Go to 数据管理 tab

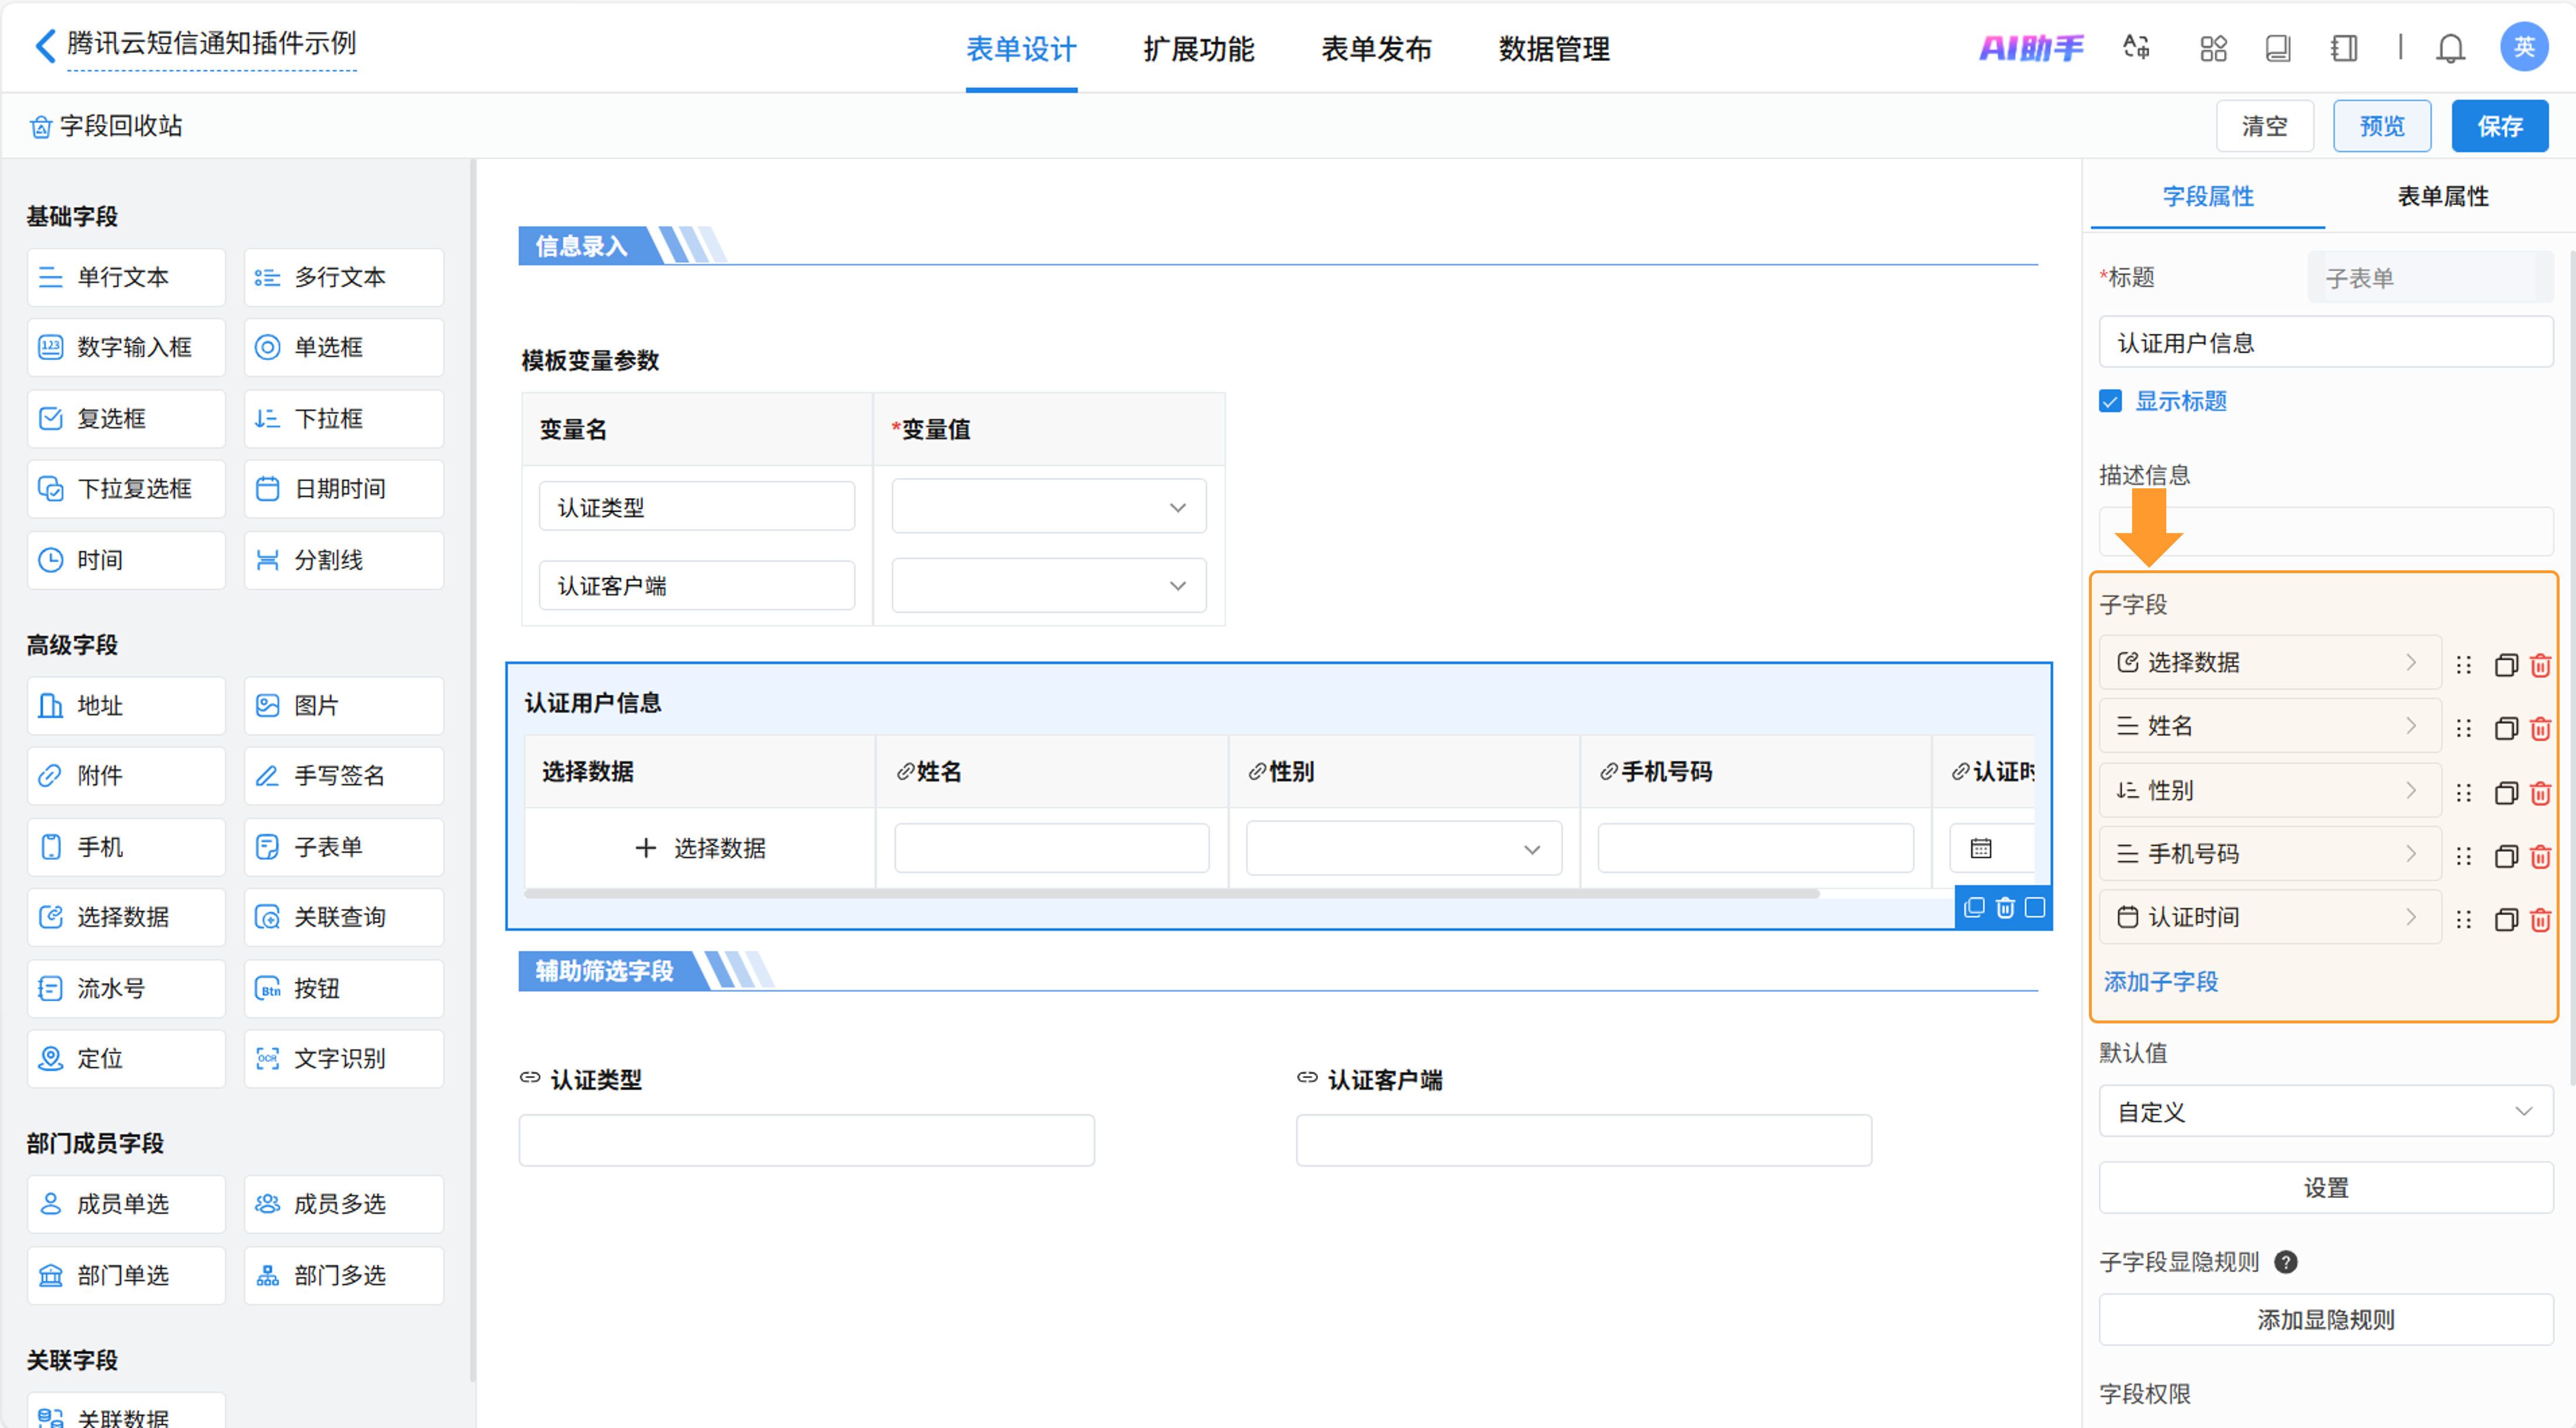pos(1554,48)
